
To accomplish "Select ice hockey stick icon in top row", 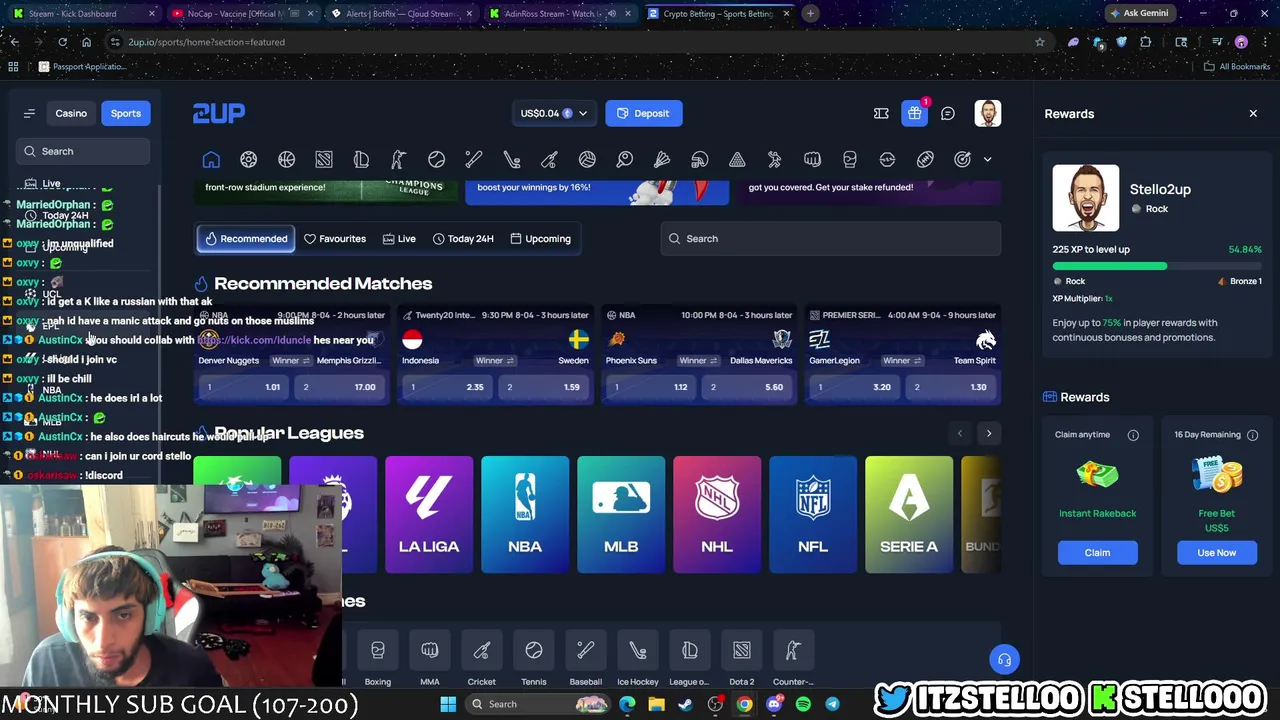I will pos(511,160).
